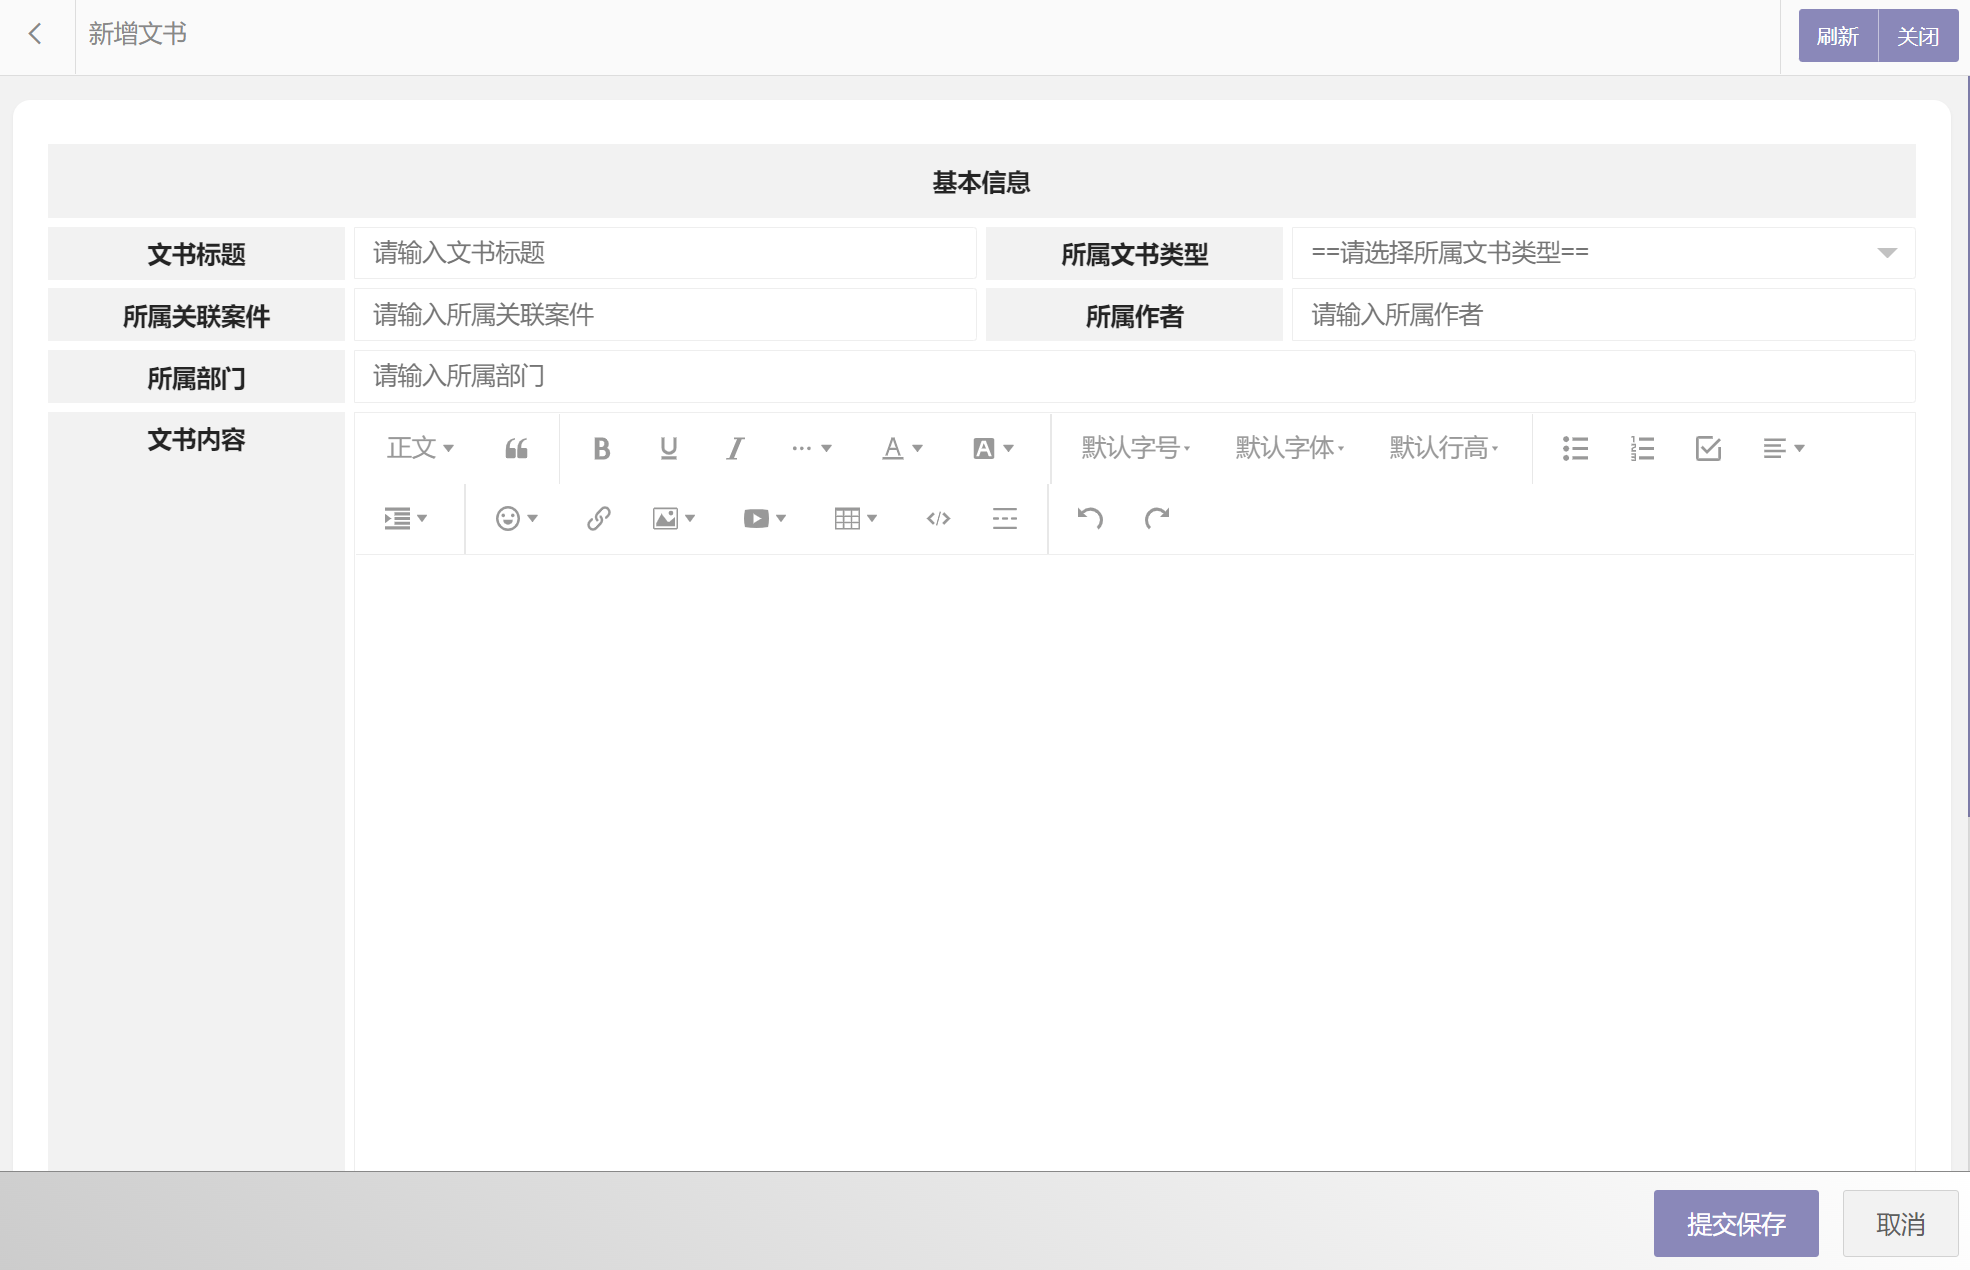Insert a code block
The height and width of the screenshot is (1270, 1970).
[938, 518]
